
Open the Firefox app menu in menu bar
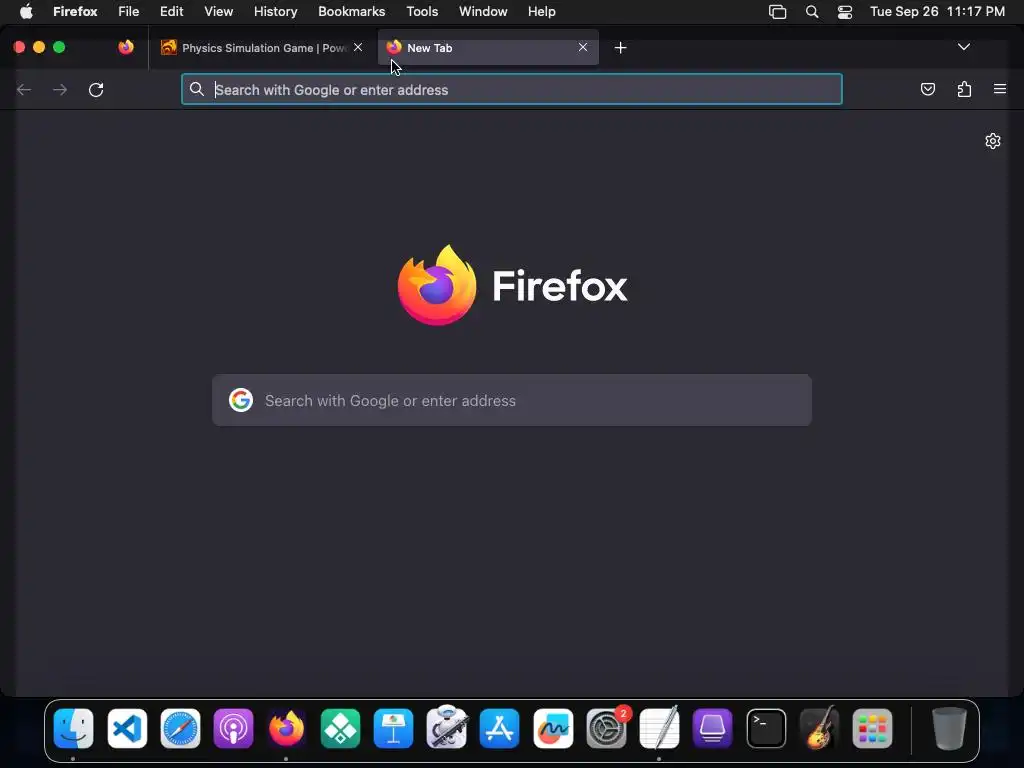point(75,11)
